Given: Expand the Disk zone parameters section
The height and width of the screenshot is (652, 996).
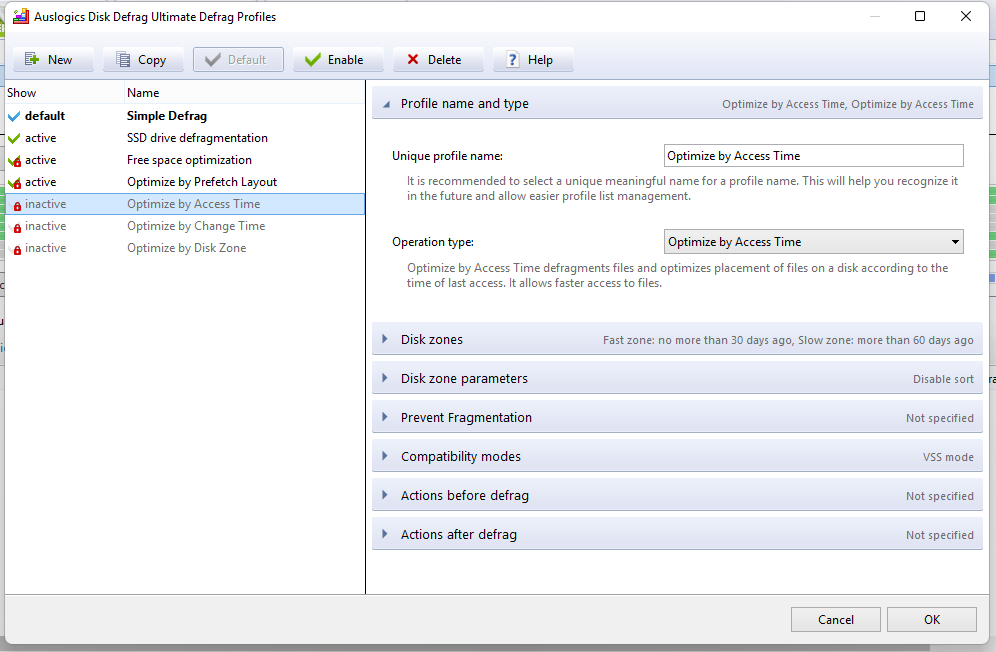Looking at the screenshot, I should tap(385, 378).
